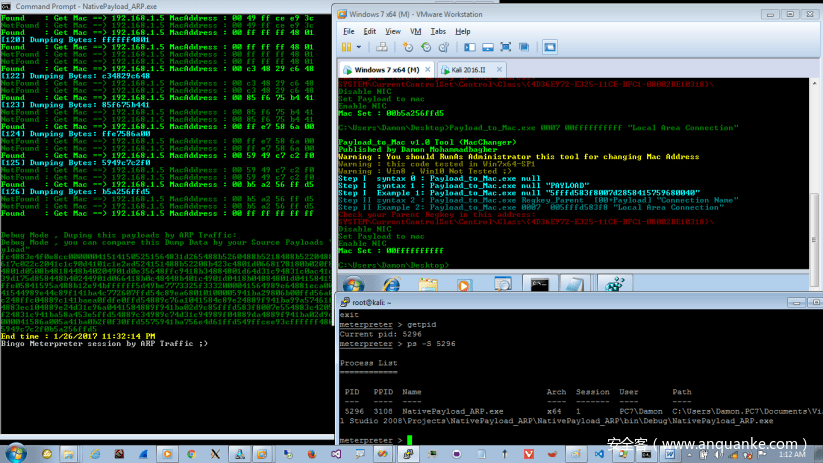Viewport: 823px width, 463px height.
Task: Open the power options dropdown arrow next to the pause button
Action: (x=359, y=47)
